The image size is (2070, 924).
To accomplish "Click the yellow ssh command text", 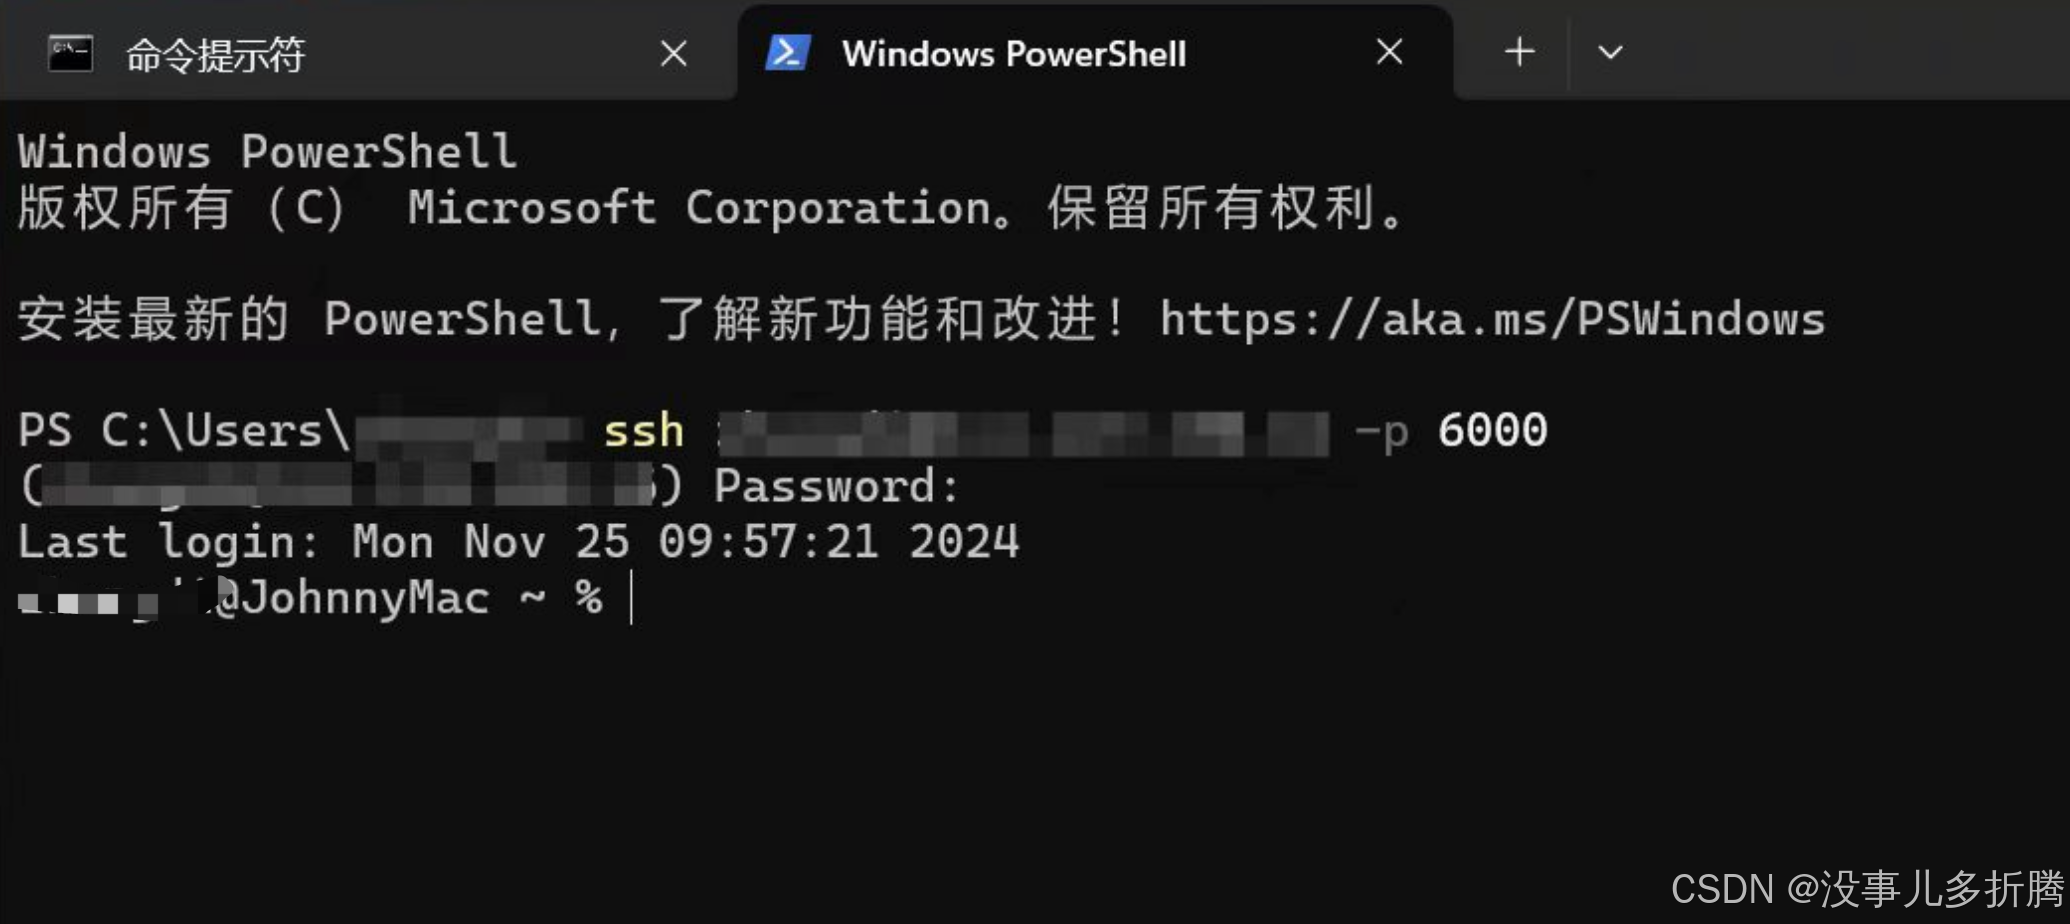I will tap(644, 432).
